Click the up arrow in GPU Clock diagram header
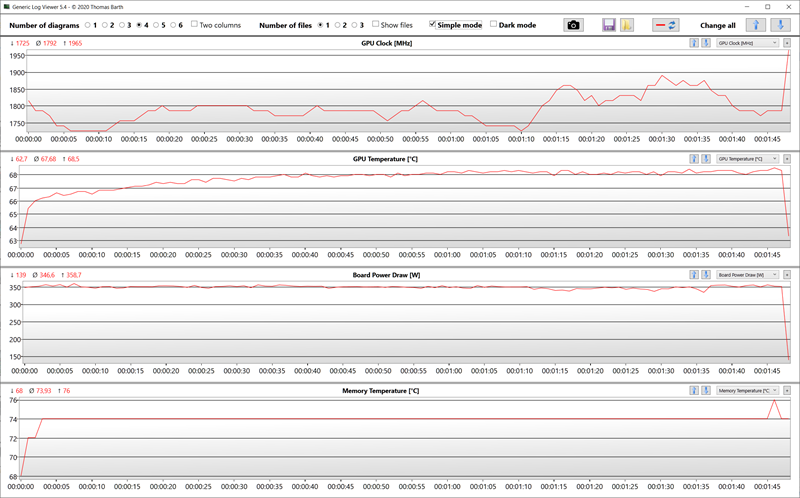 pos(694,43)
